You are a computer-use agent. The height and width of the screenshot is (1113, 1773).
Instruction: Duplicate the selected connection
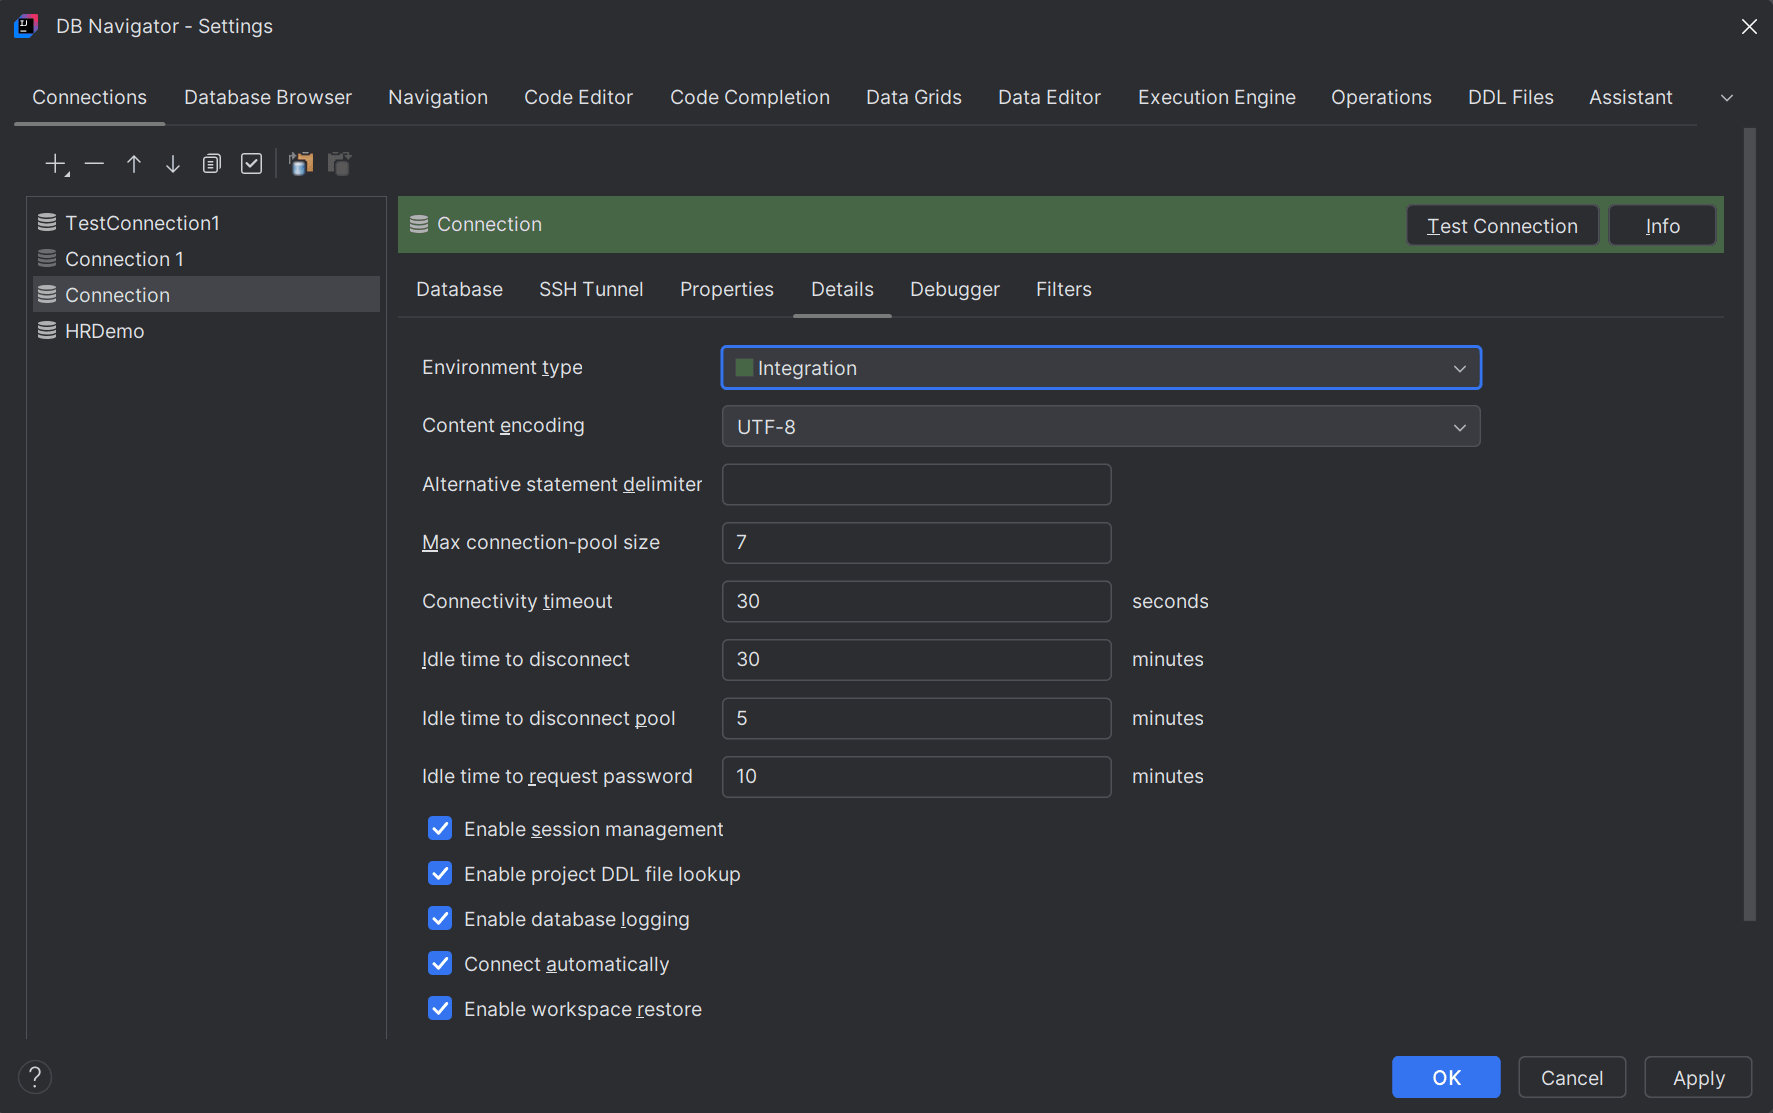(x=211, y=163)
